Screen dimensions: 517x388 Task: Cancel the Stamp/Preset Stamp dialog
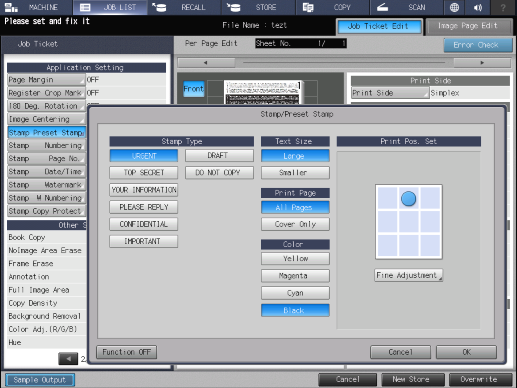tap(400, 352)
